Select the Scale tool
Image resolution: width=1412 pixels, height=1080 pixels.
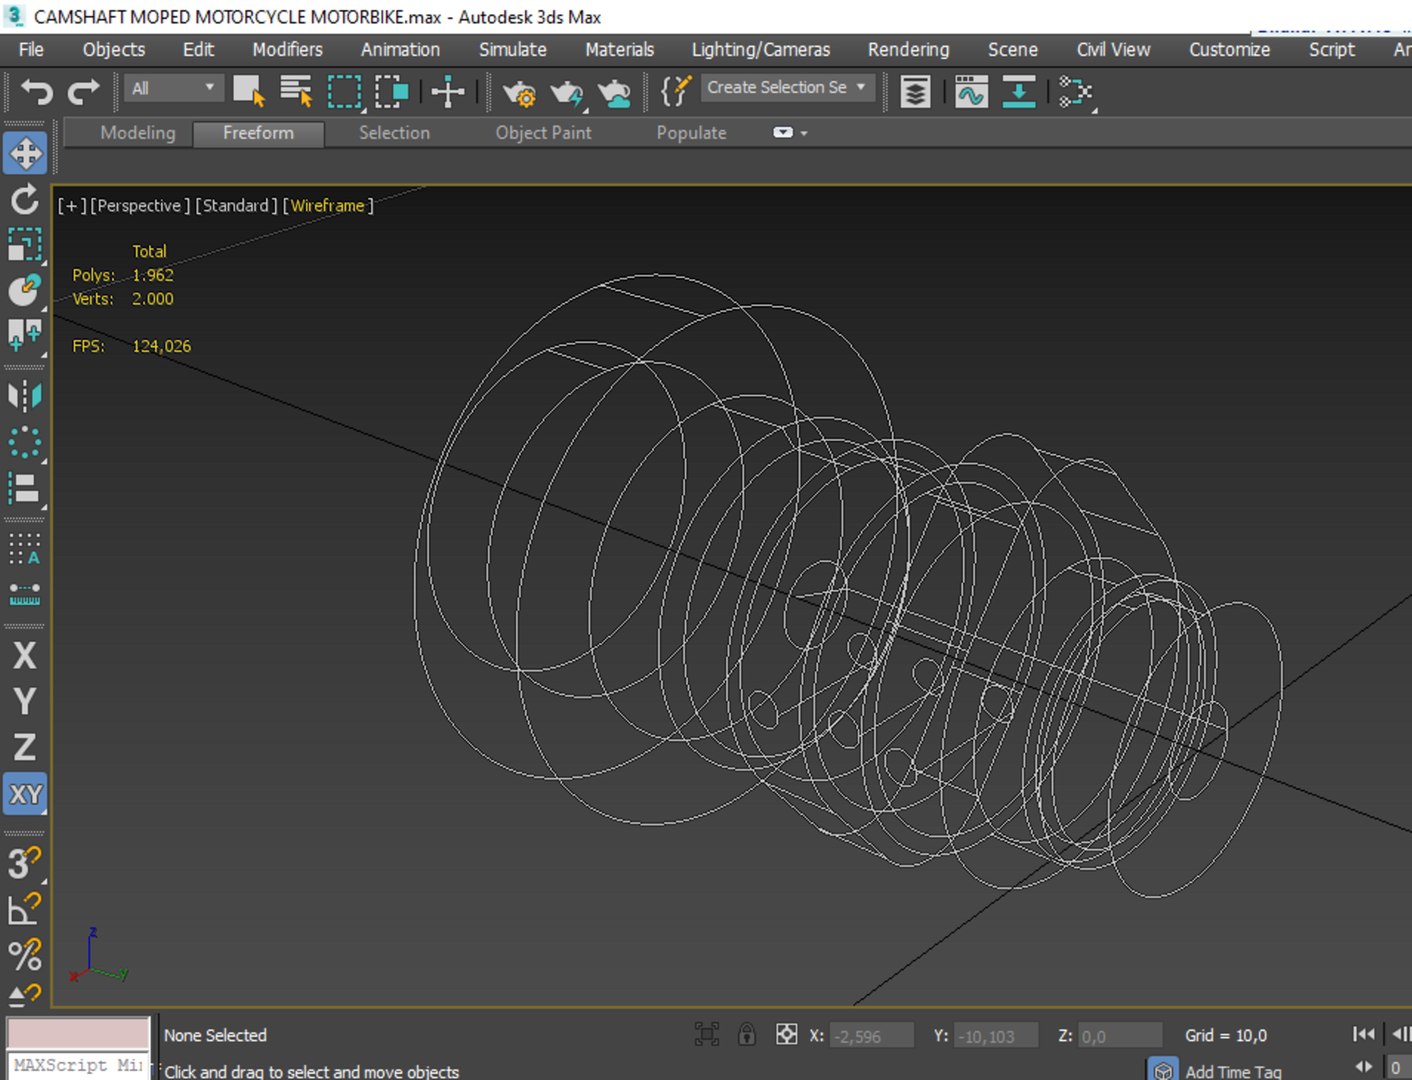coord(25,244)
